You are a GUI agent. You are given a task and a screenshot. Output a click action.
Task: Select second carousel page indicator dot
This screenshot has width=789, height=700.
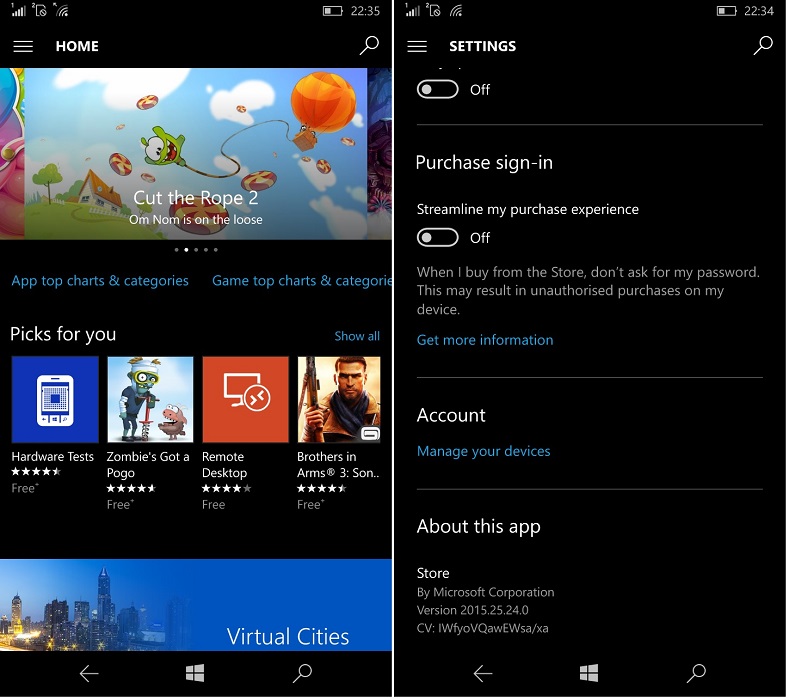tap(187, 250)
